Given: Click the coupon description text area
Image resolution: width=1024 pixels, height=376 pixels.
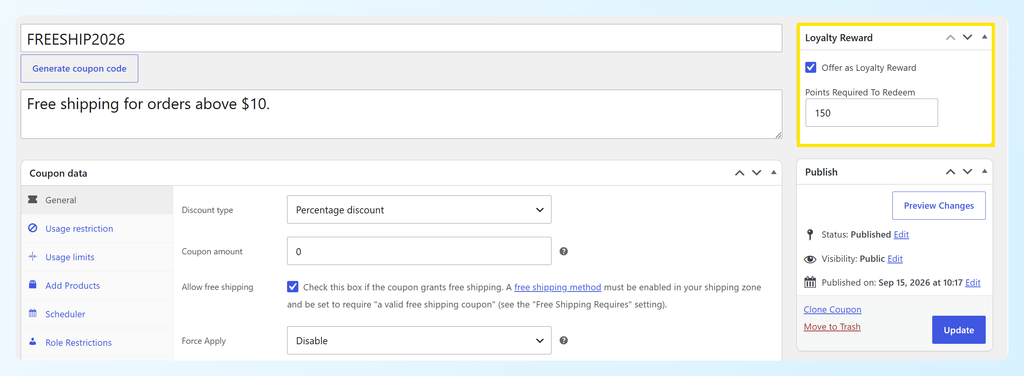Looking at the screenshot, I should click(x=401, y=114).
